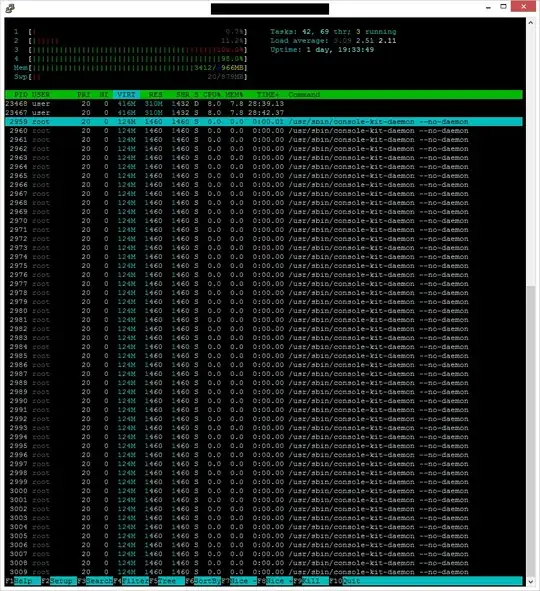Sort by PID column header
The image size is (540, 591).
pos(21,95)
